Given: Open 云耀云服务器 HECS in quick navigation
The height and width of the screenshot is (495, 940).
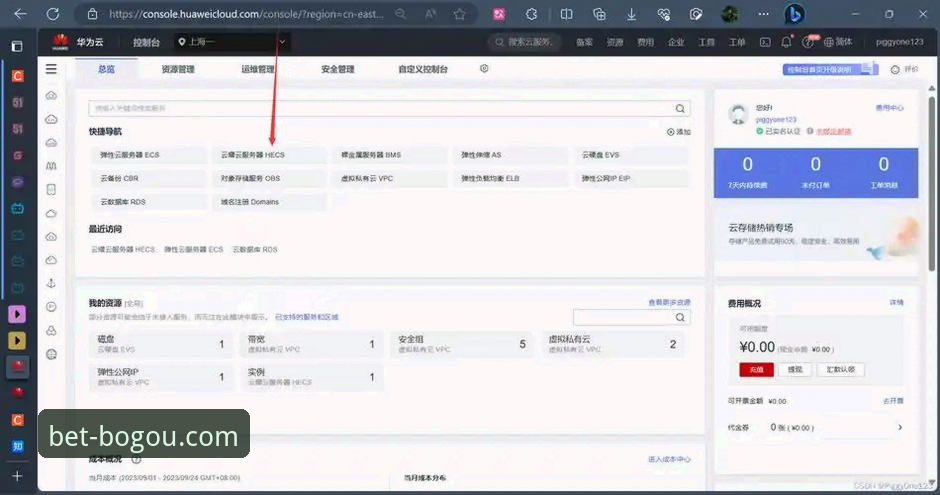Looking at the screenshot, I should point(269,155).
